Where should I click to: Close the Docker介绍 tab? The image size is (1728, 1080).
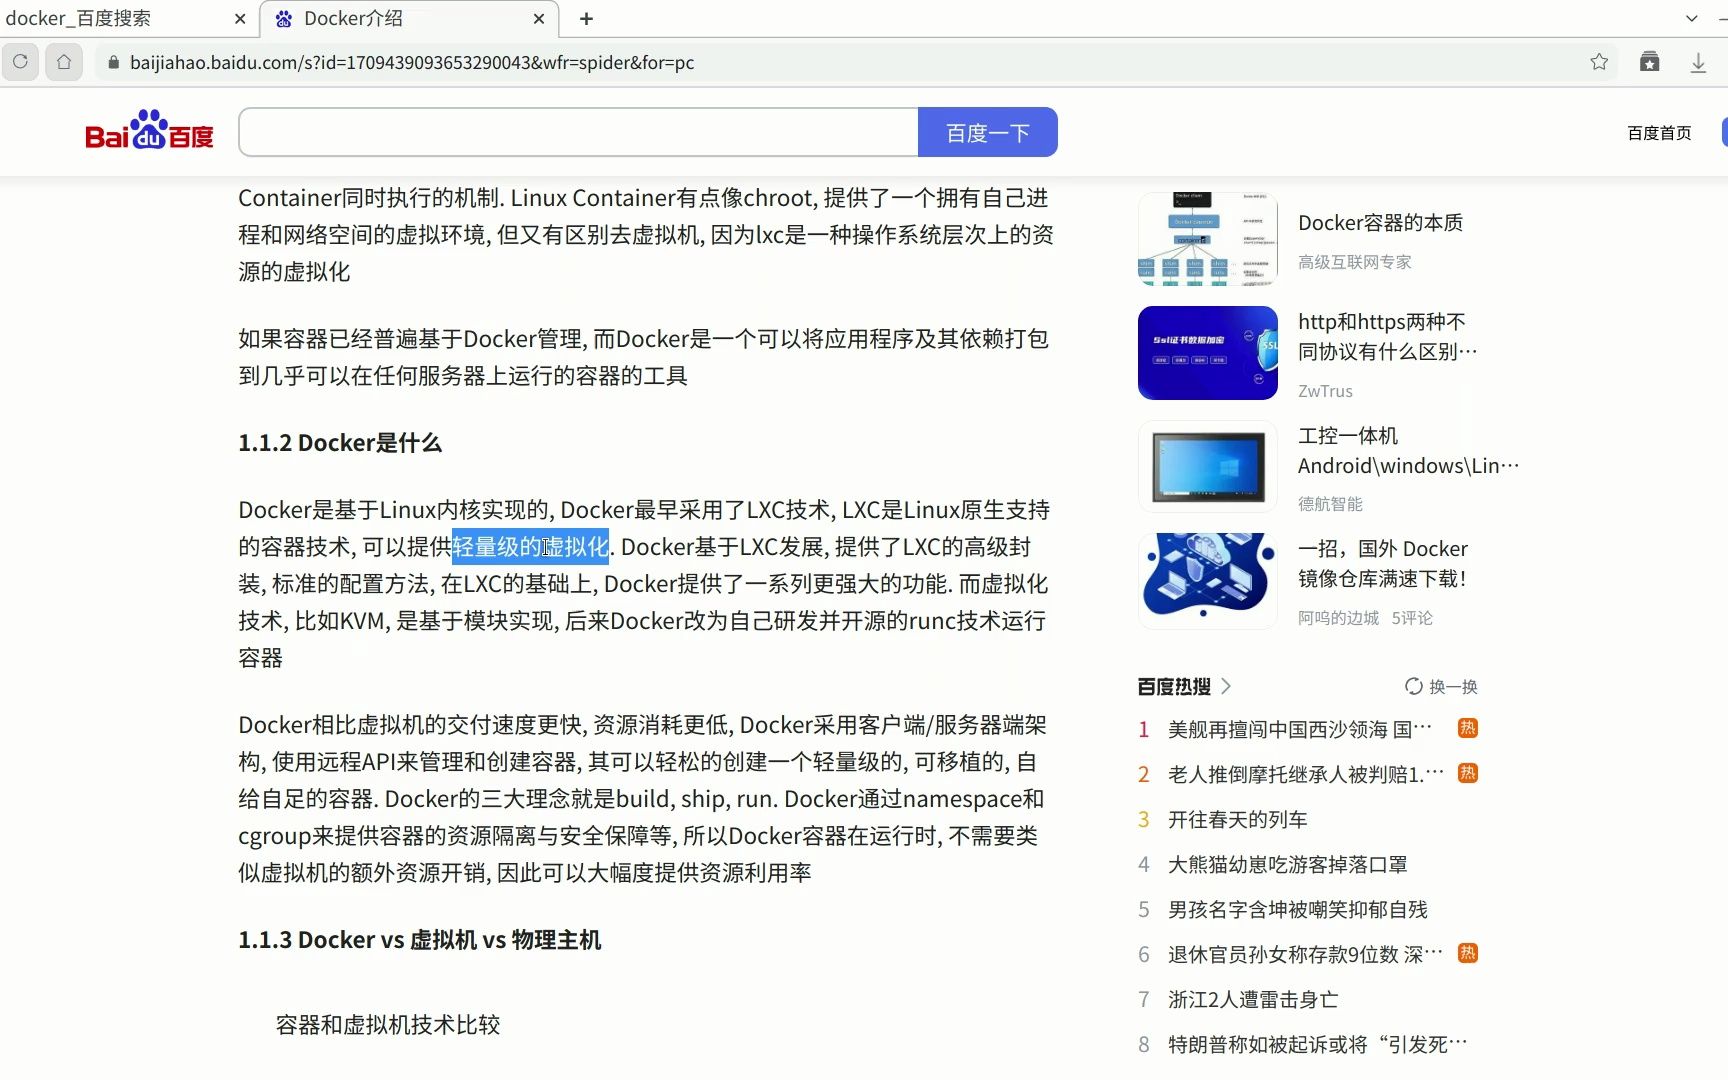click(x=539, y=19)
